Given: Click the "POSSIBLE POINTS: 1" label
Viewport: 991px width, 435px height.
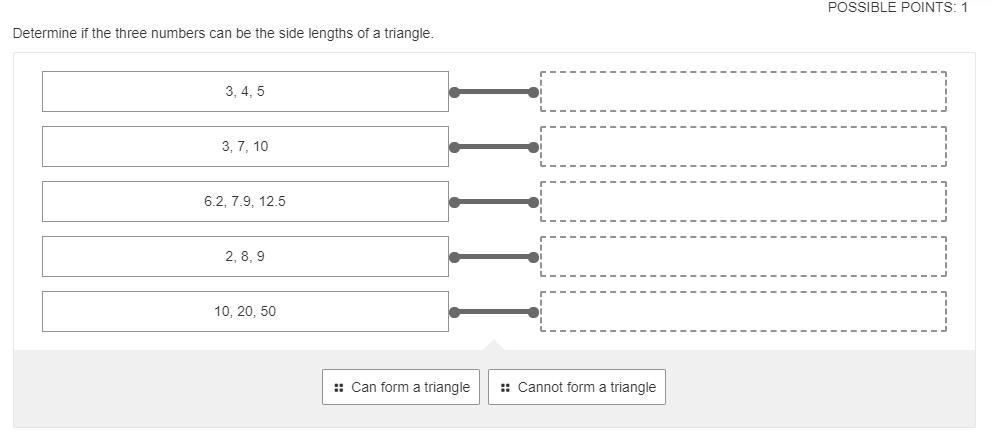Looking at the screenshot, I should point(897,7).
